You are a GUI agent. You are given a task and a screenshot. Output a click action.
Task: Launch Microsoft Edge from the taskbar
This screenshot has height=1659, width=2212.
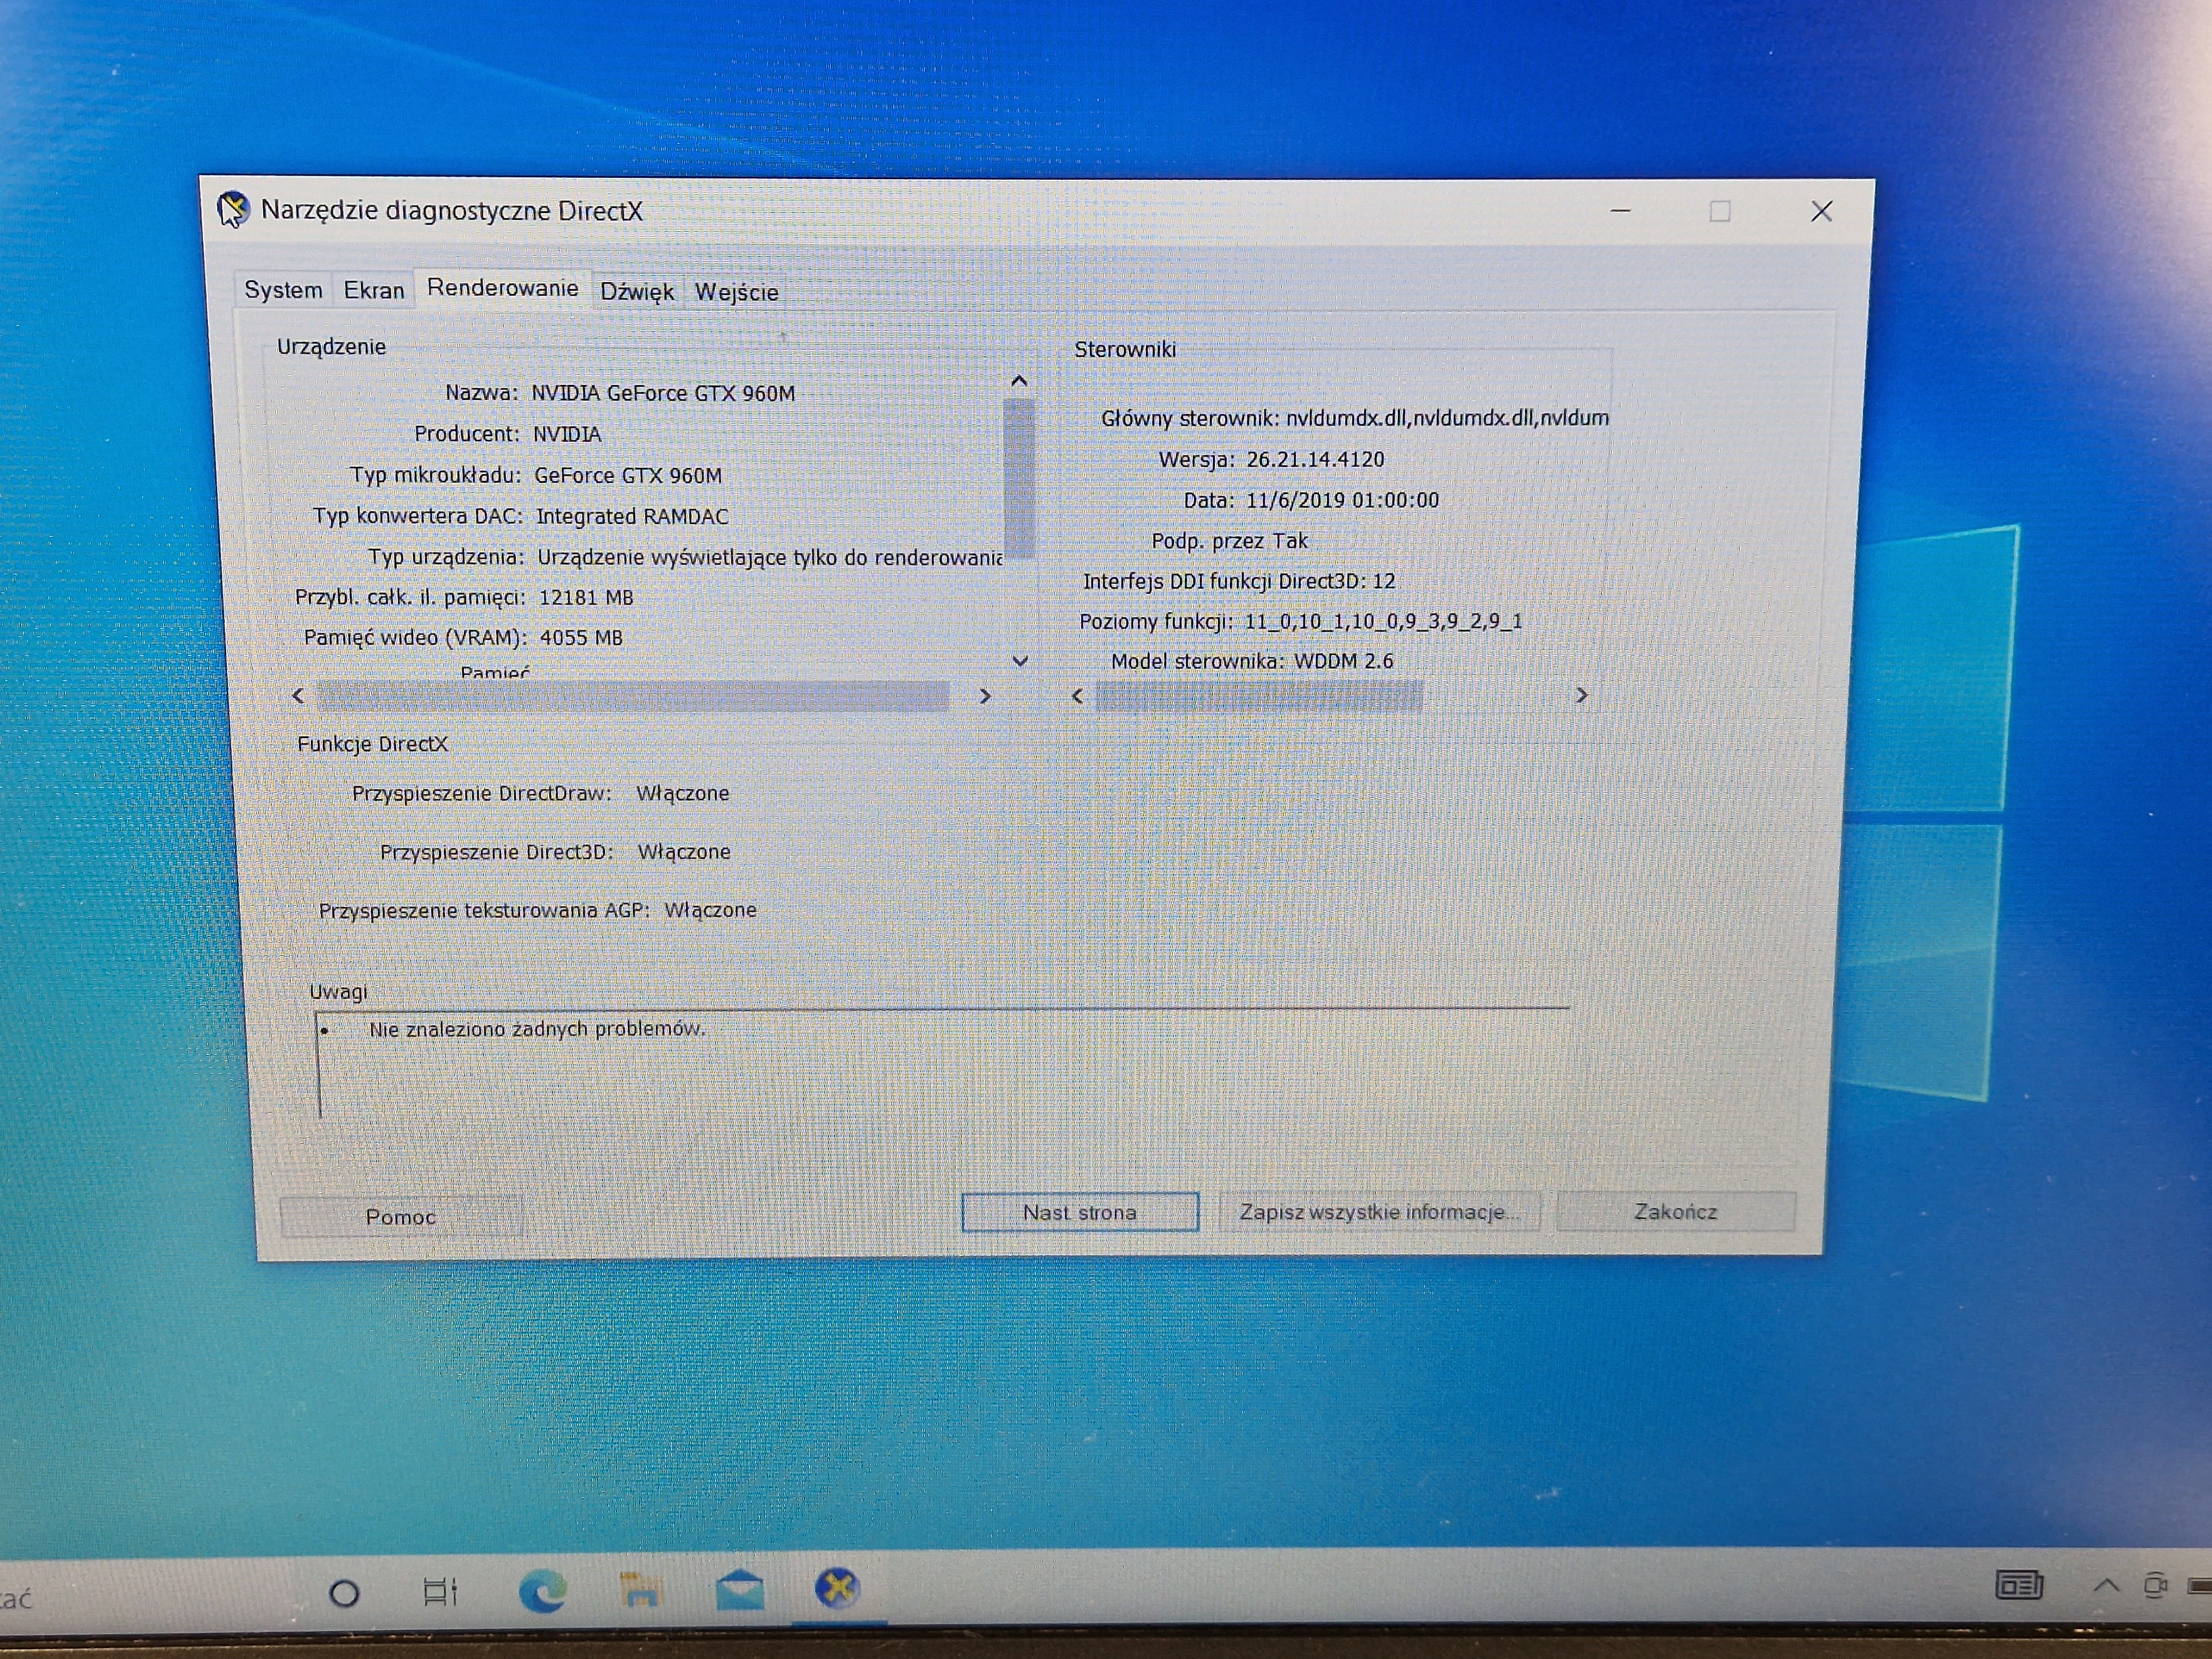pyautogui.click(x=543, y=1590)
